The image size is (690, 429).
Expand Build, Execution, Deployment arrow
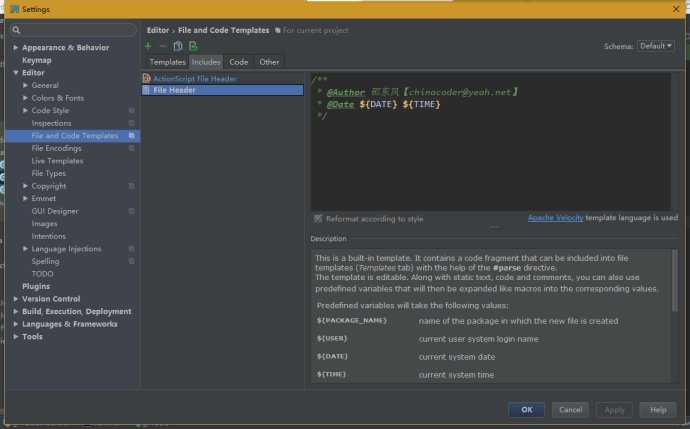click(15, 312)
